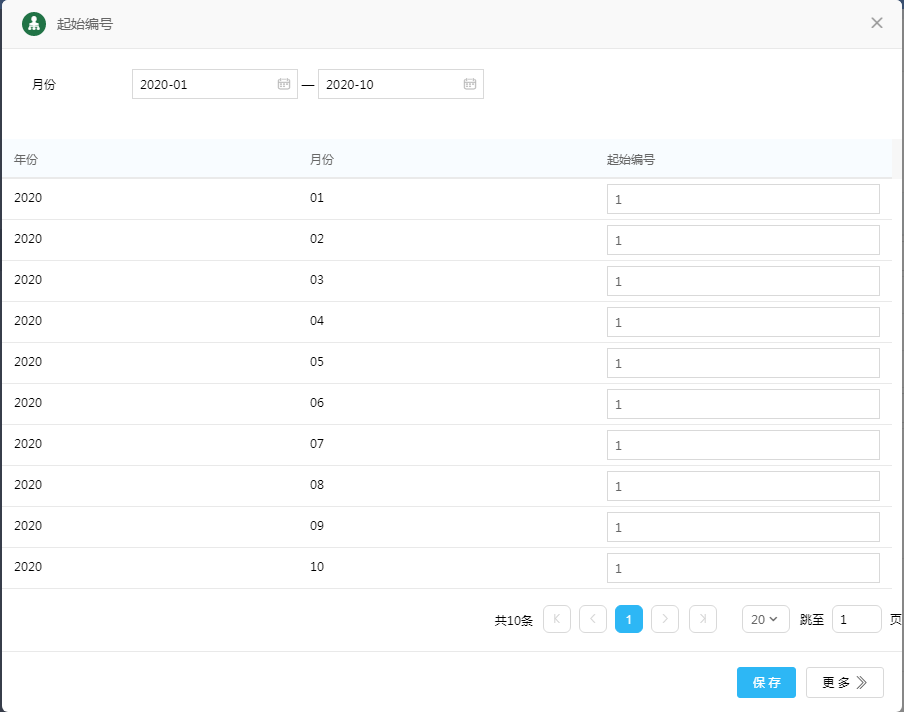The width and height of the screenshot is (904, 712).
Task: Click the 年份 column header
Action: 26,160
